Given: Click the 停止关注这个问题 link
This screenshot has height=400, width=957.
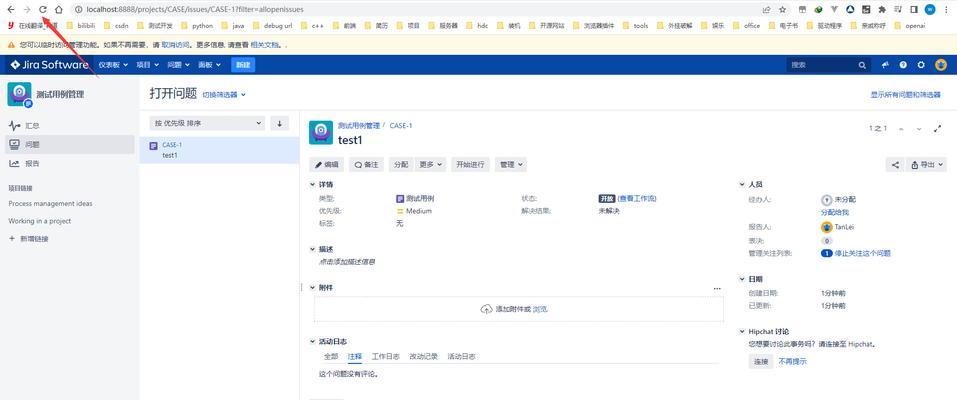Looking at the screenshot, I should [863, 253].
